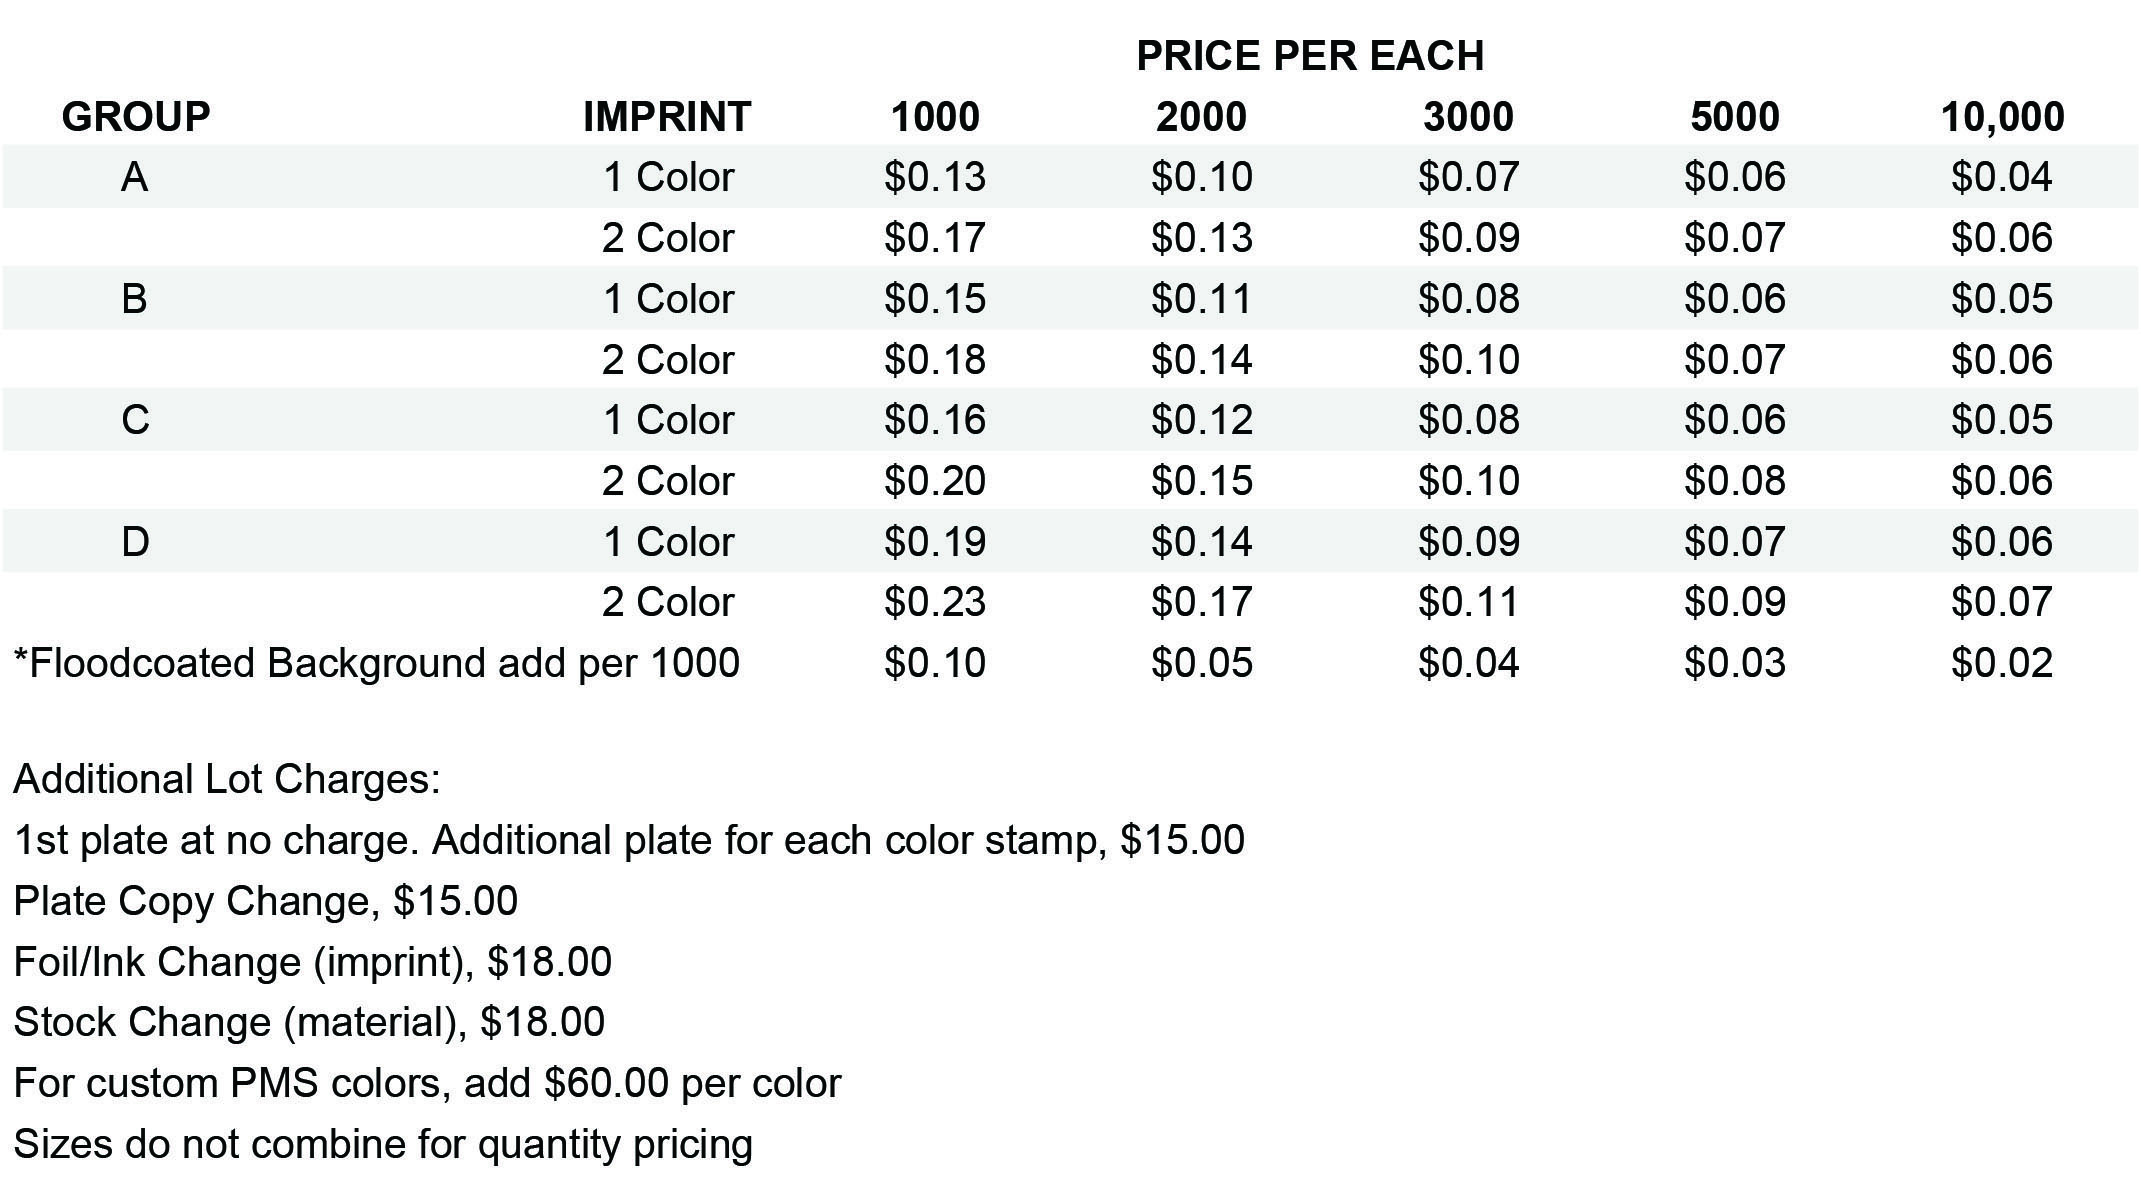The image size is (2141, 1177).
Task: Select Group A row label
Action: (x=134, y=177)
